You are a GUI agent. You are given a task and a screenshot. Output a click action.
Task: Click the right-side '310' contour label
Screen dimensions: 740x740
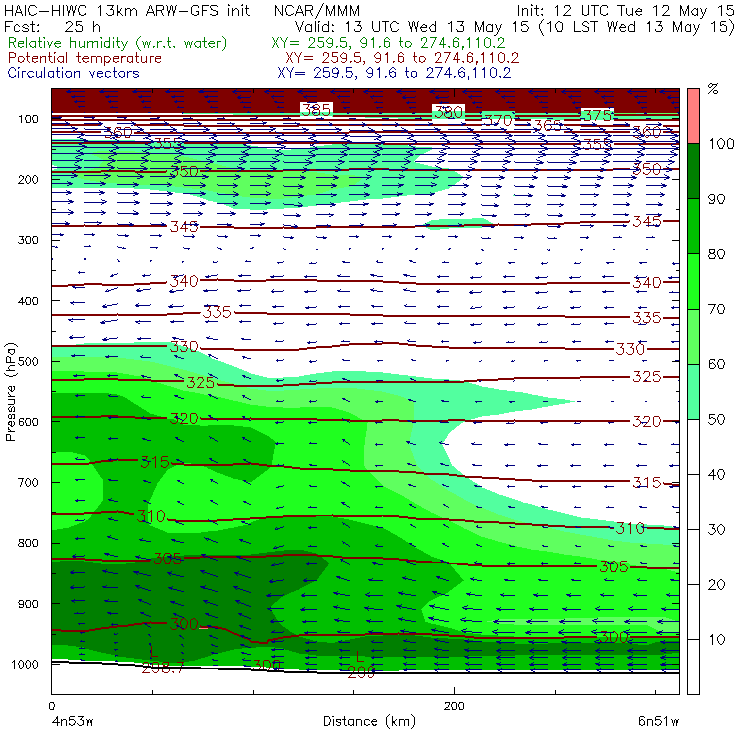click(630, 528)
